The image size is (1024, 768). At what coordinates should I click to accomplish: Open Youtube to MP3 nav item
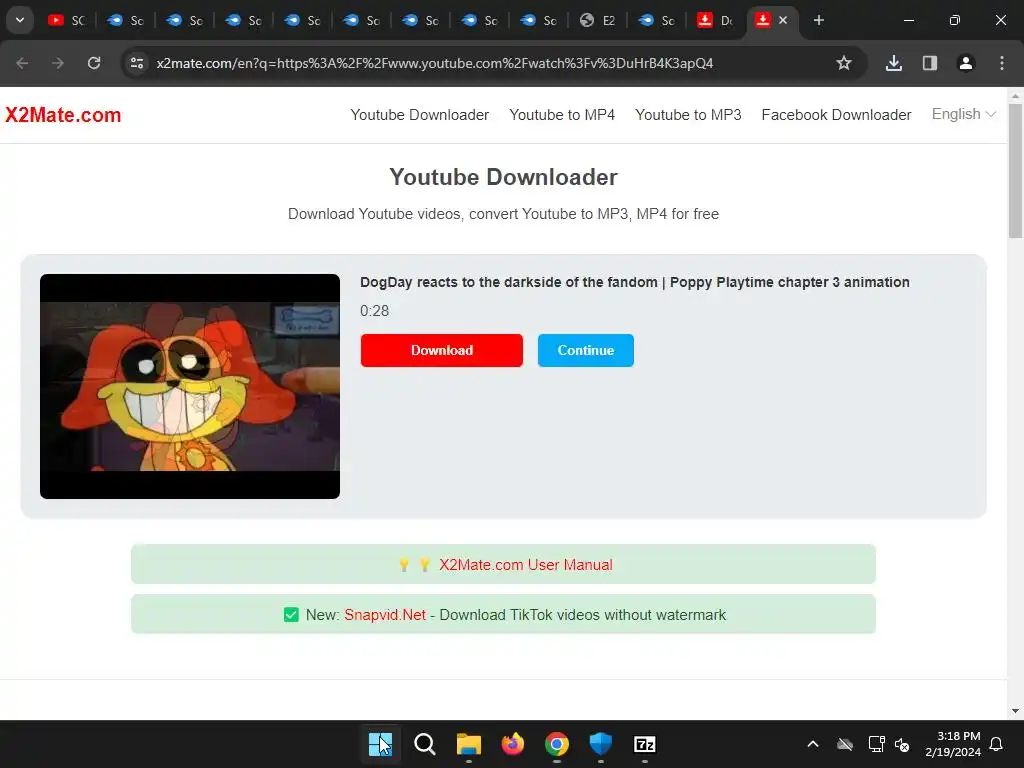[688, 115]
